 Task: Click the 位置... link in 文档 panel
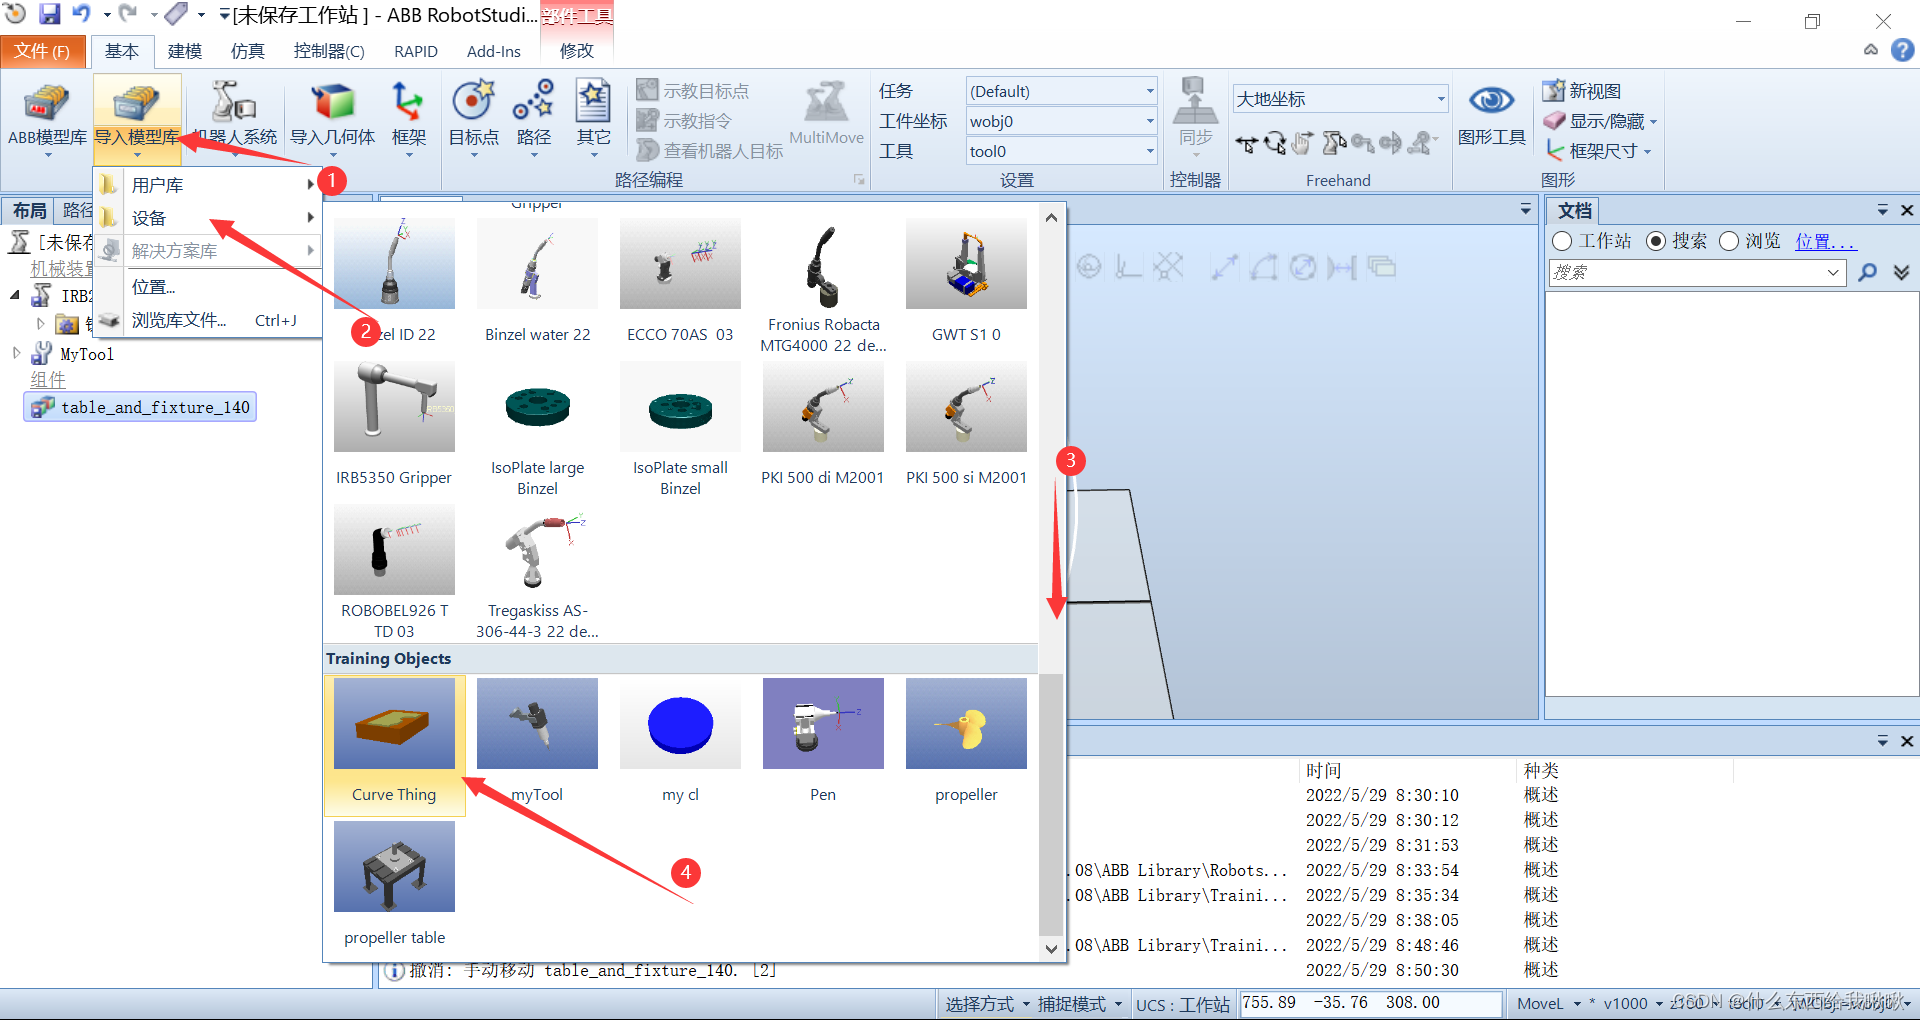pyautogui.click(x=1825, y=241)
